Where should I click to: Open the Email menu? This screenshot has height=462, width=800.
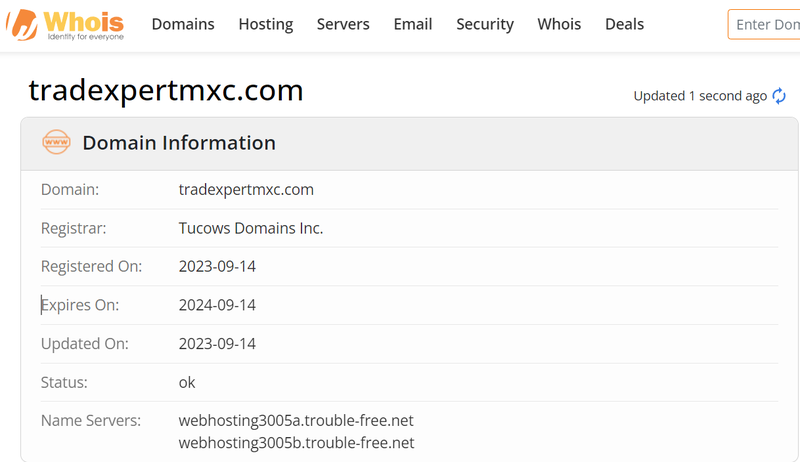point(413,24)
